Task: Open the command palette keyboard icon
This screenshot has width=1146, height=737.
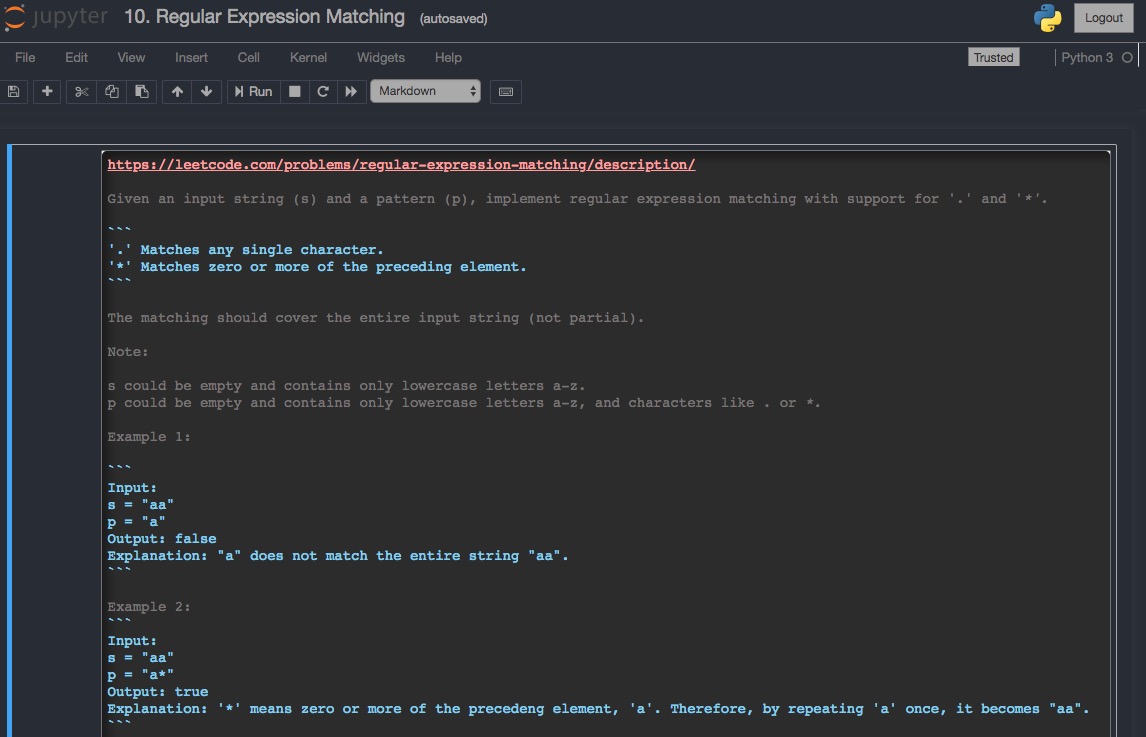Action: 505,91
